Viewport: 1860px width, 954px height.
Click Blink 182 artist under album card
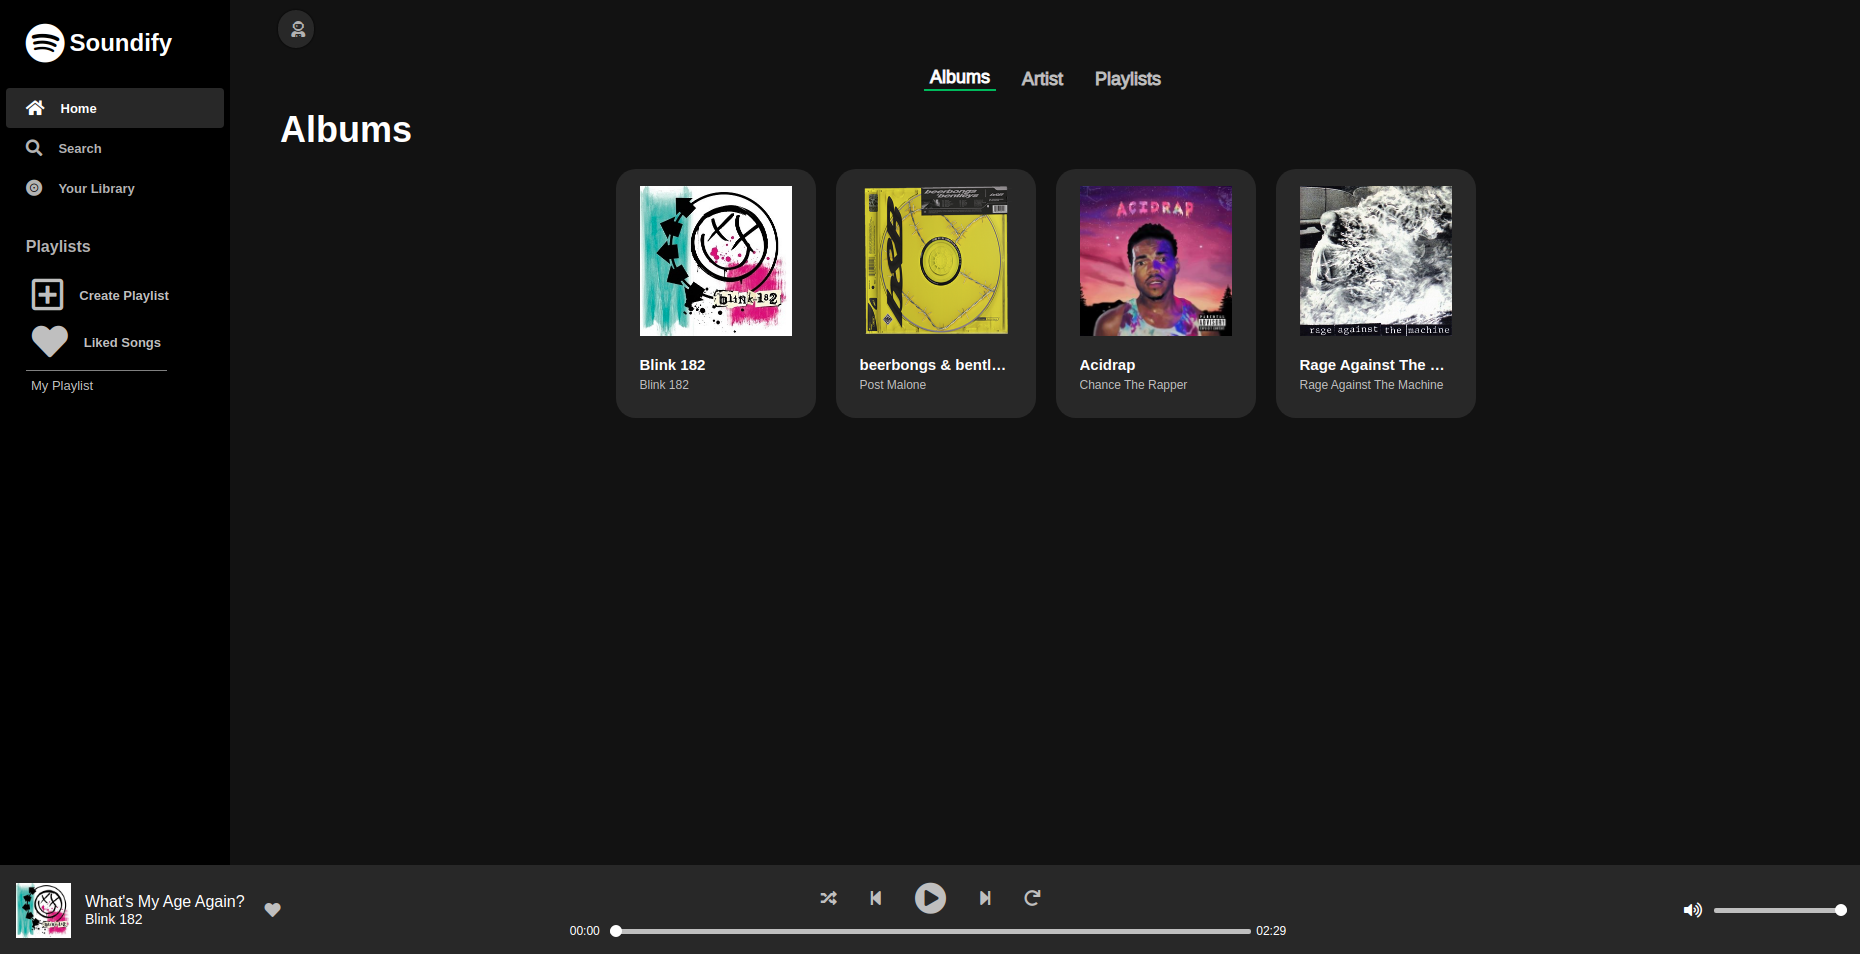(664, 385)
